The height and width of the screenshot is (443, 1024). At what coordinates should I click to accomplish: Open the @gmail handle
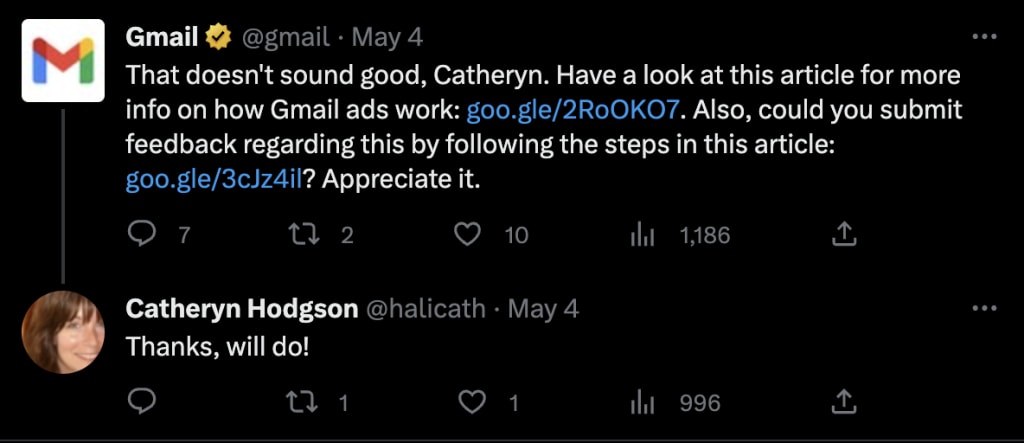pos(285,39)
